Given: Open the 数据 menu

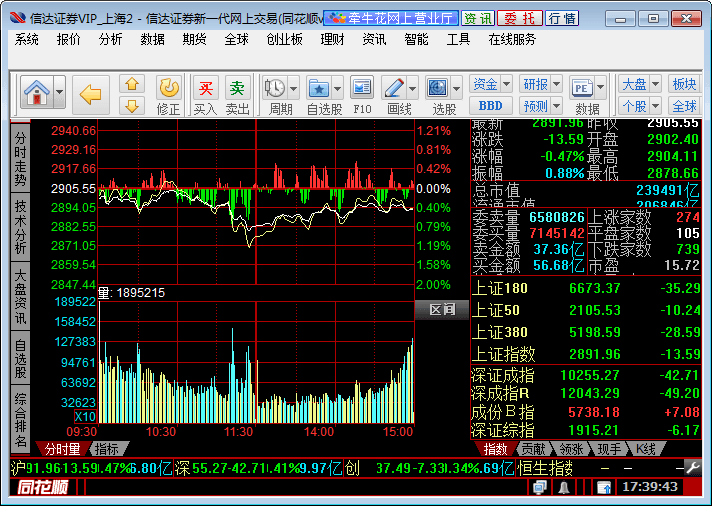Looking at the screenshot, I should point(152,40).
